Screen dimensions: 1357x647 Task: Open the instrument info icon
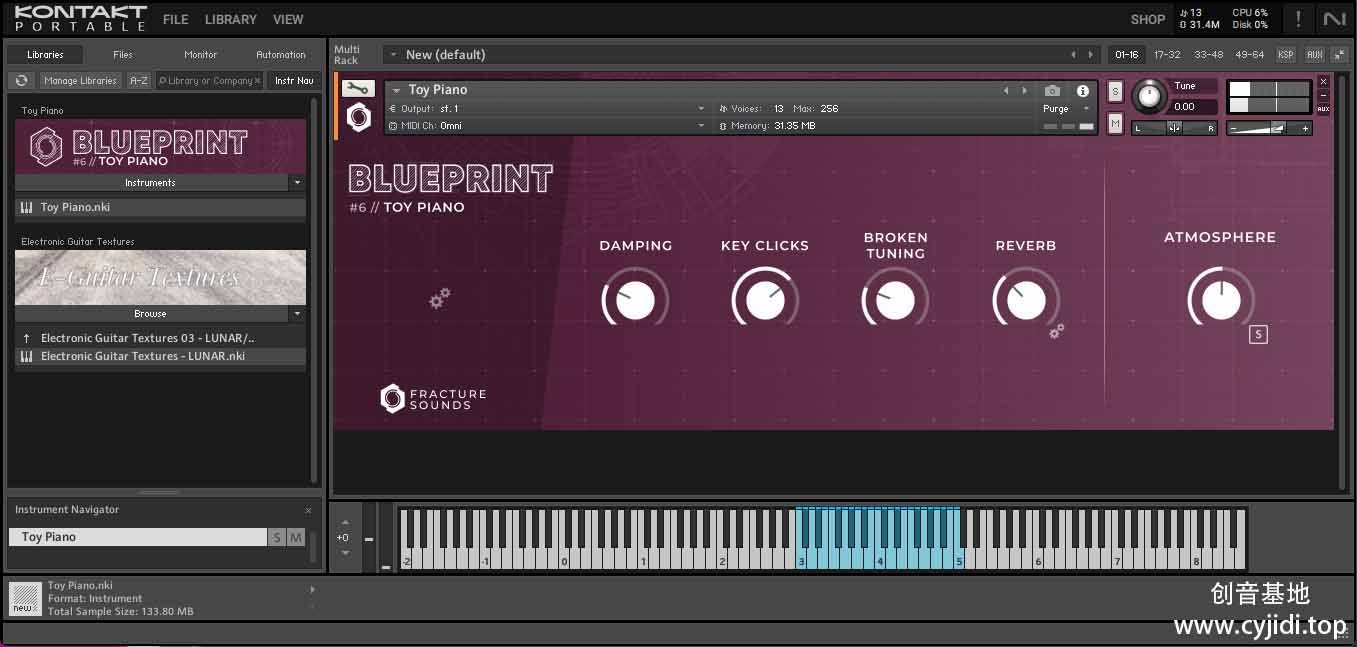(1082, 91)
